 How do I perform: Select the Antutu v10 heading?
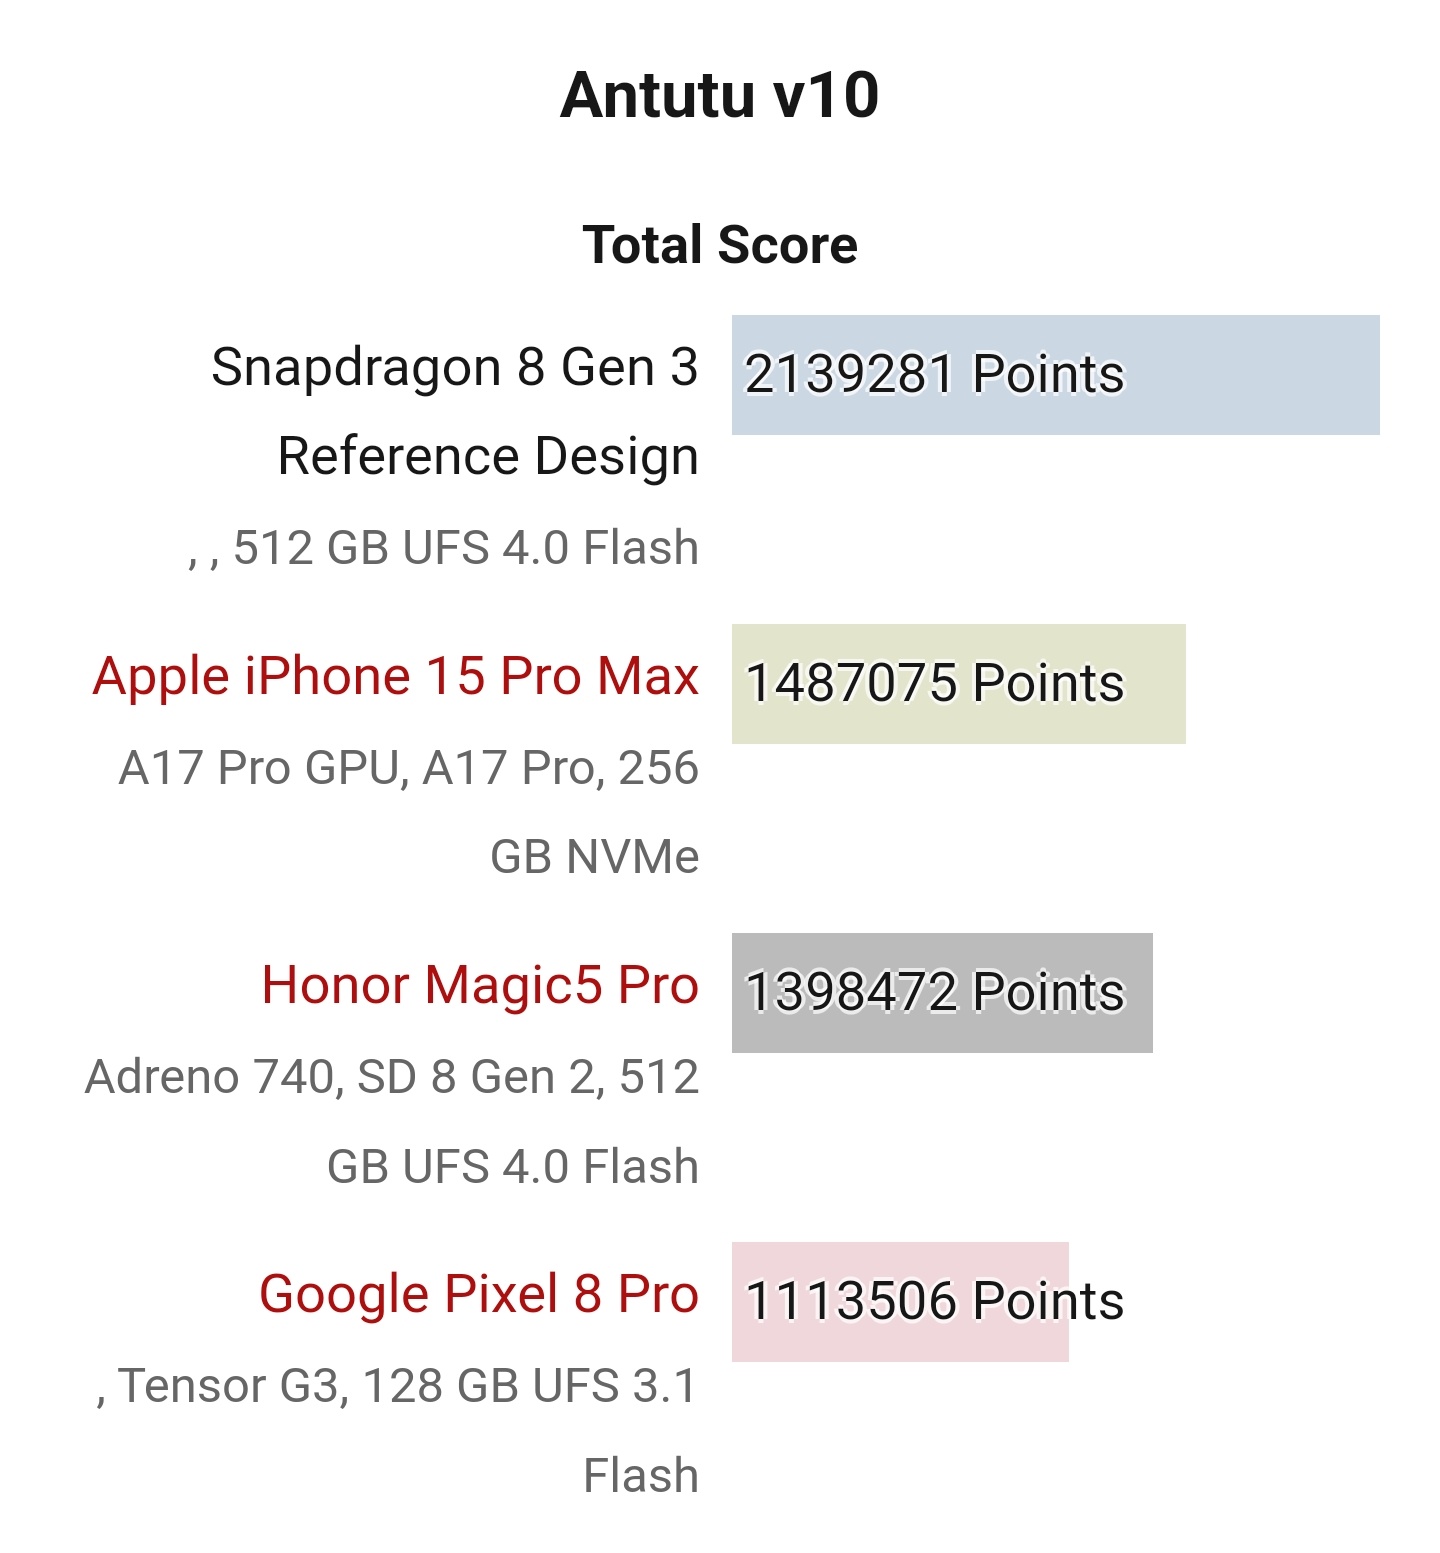click(x=720, y=96)
